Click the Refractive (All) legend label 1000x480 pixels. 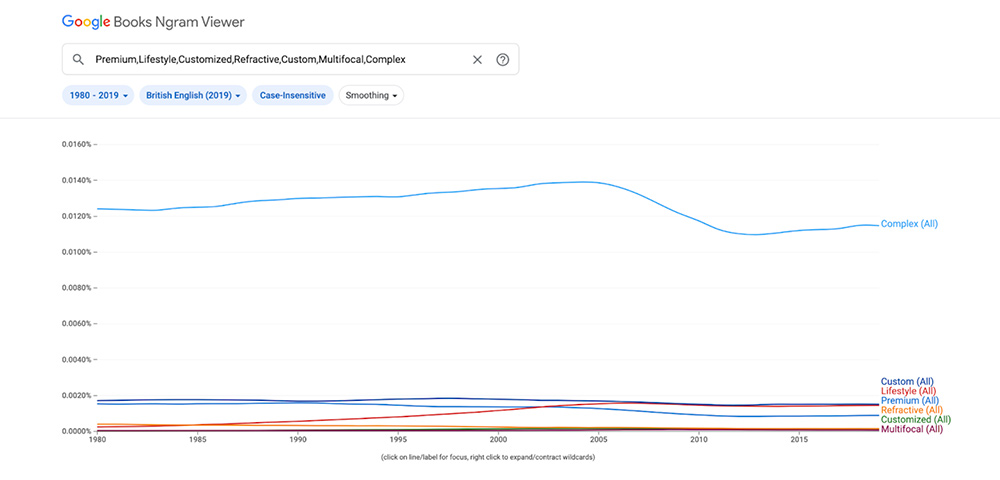pyautogui.click(x=911, y=410)
